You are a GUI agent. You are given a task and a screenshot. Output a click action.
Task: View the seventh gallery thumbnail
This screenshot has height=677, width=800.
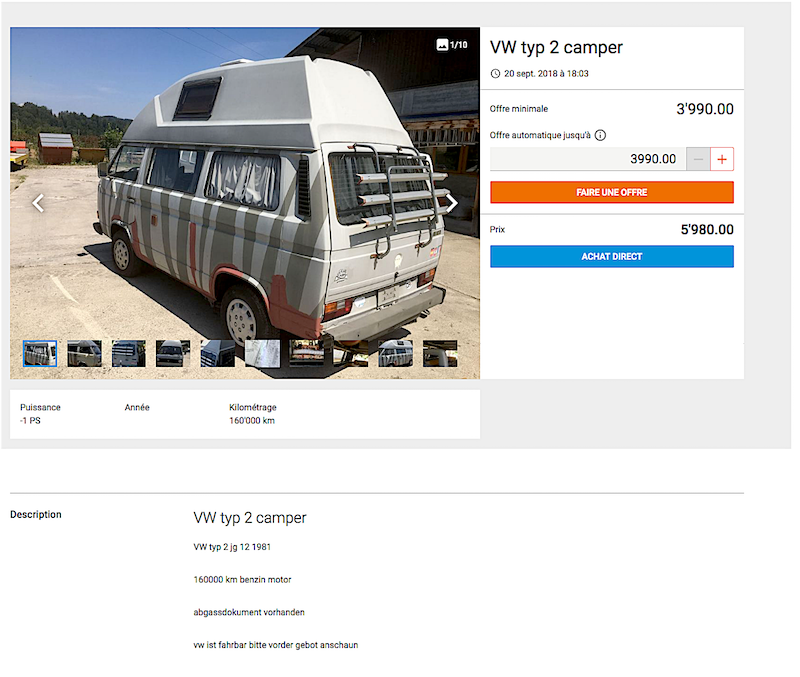point(307,354)
